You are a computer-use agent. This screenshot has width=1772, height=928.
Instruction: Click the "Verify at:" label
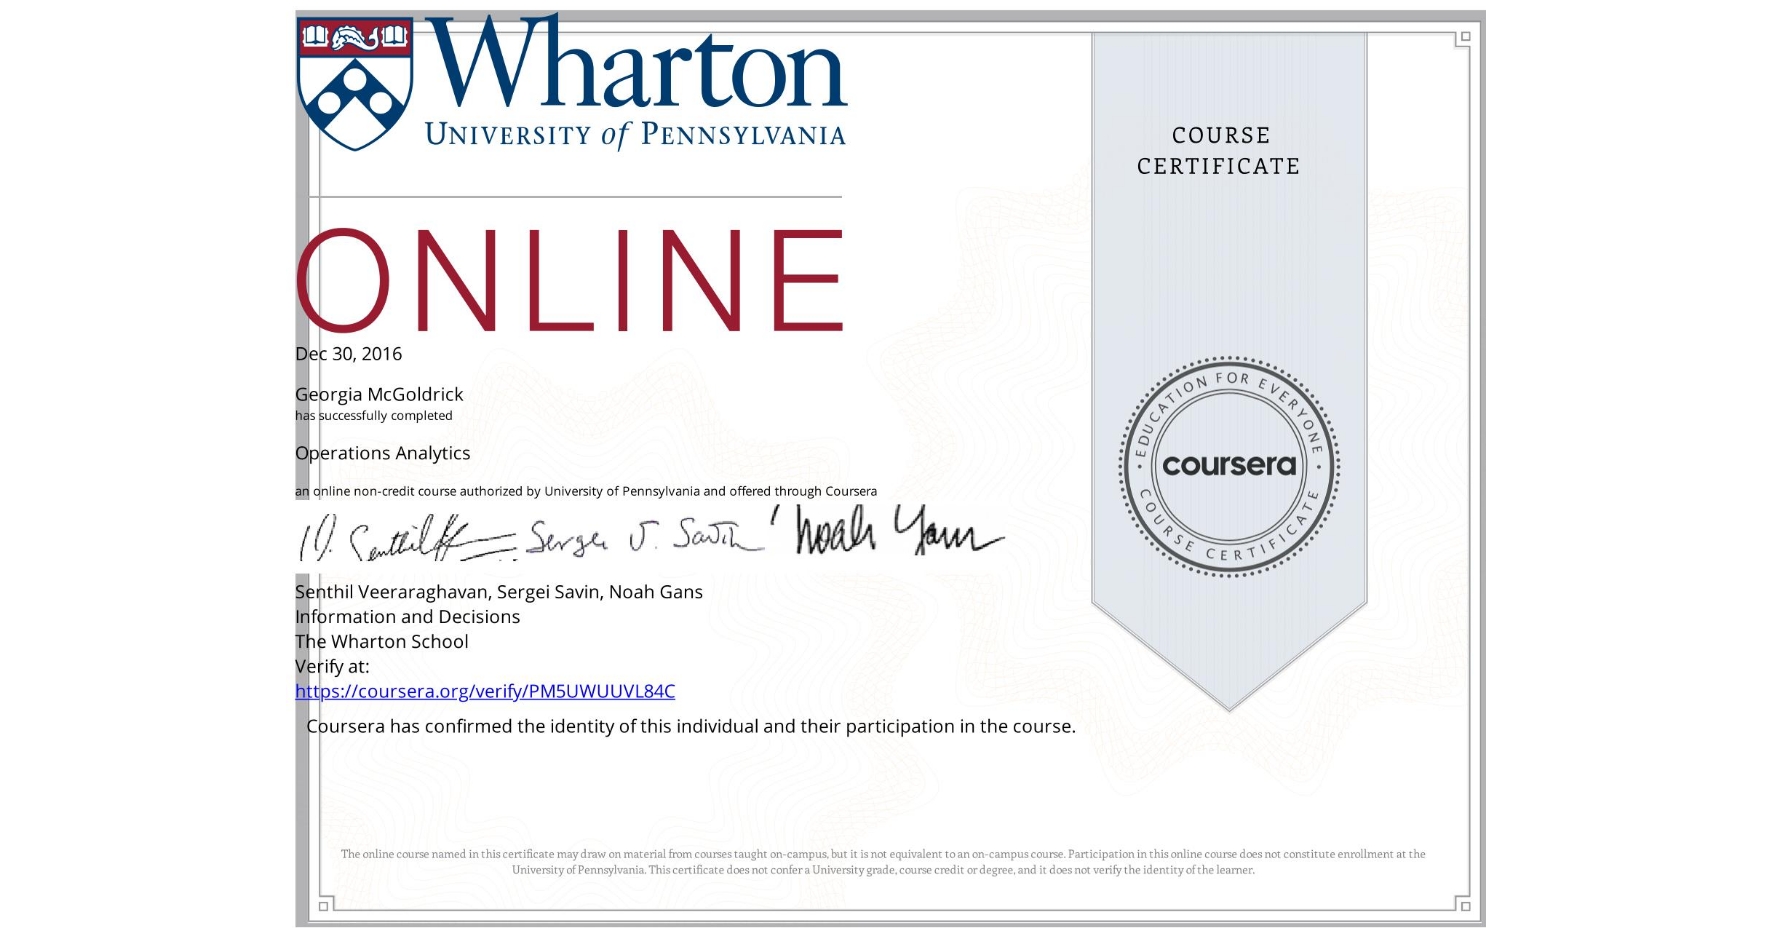pyautogui.click(x=332, y=667)
